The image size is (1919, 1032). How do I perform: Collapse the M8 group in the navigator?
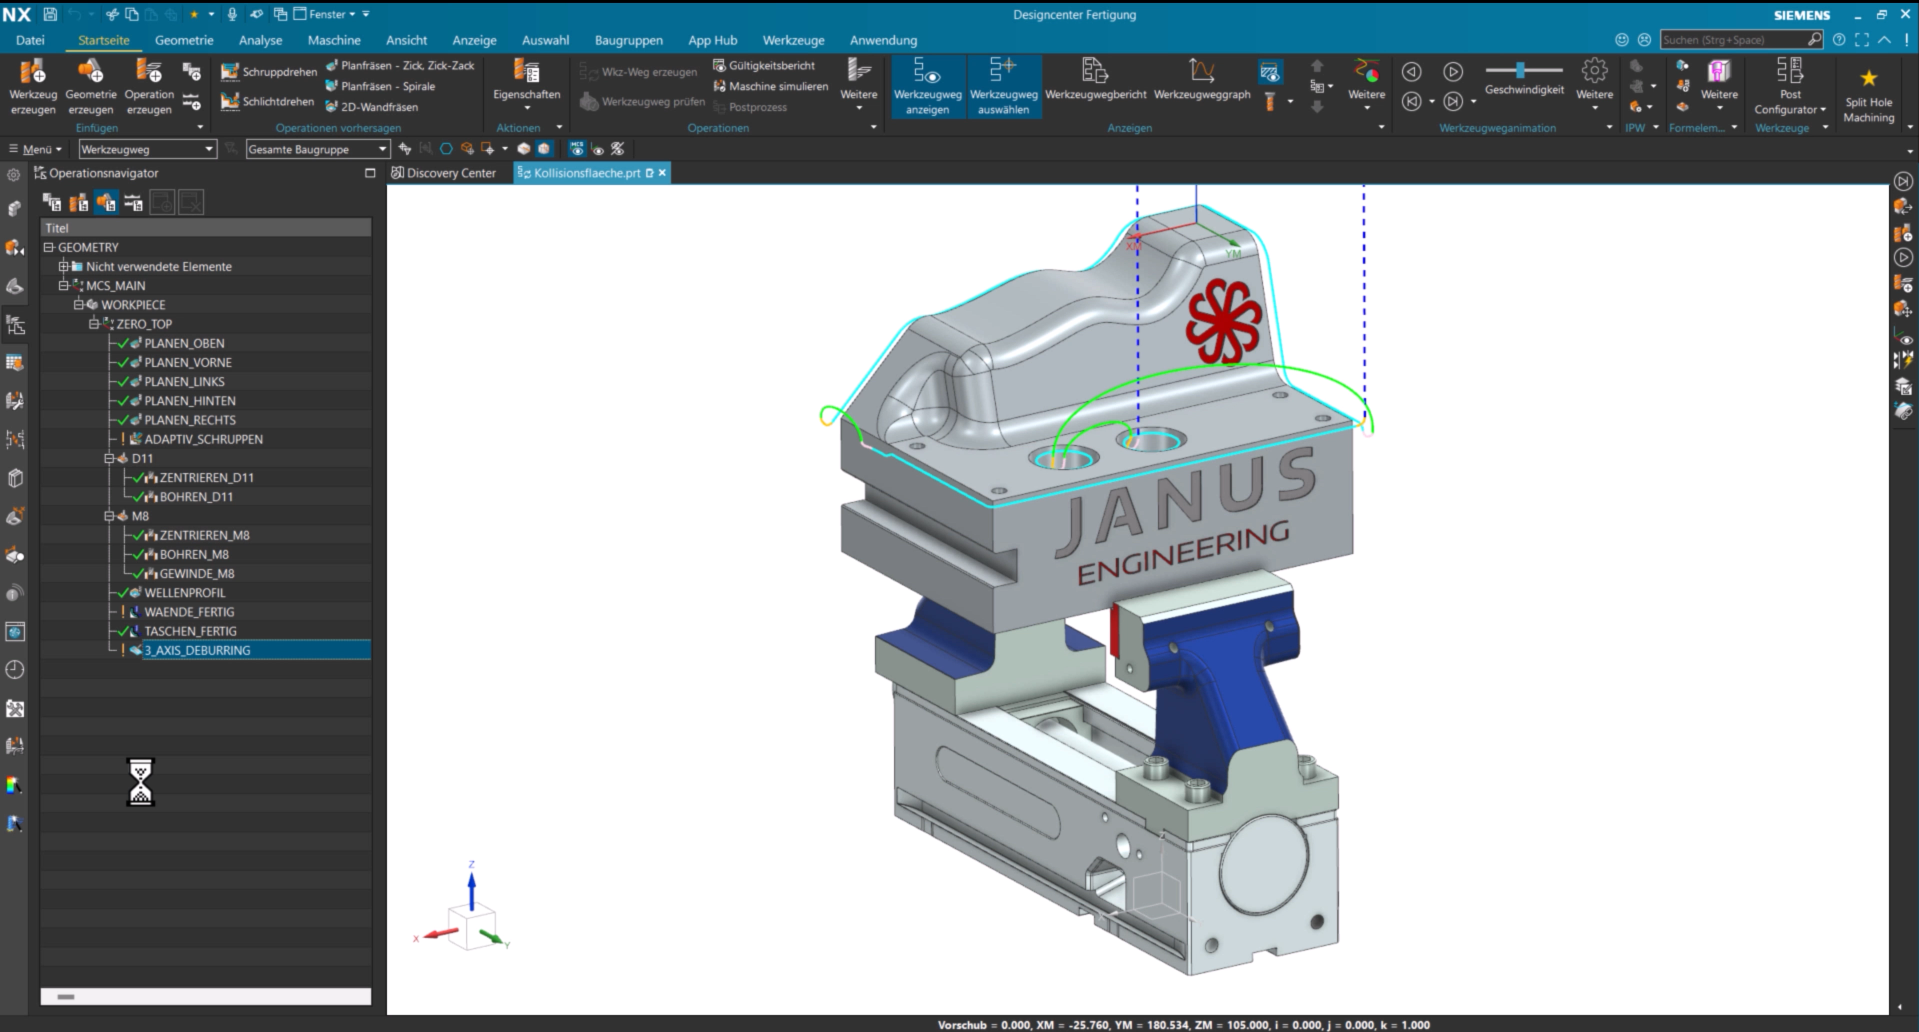[110, 516]
